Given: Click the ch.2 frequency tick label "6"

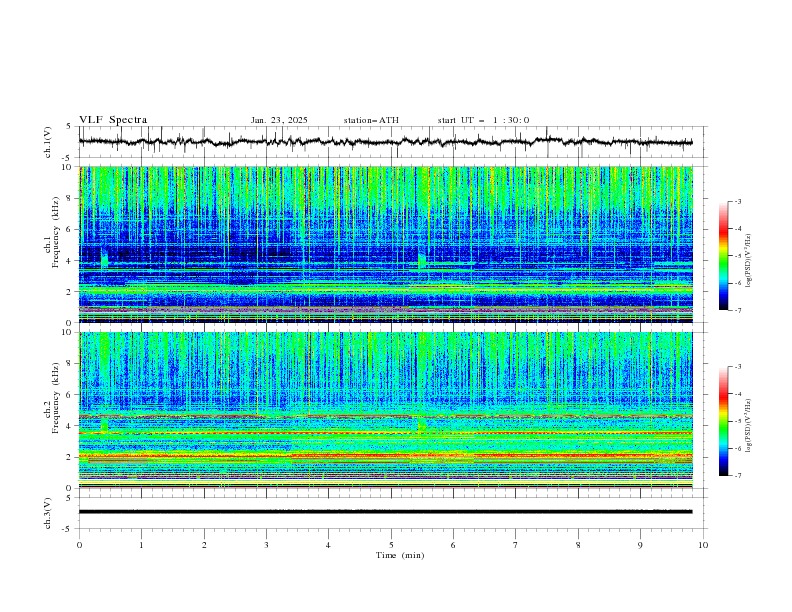Looking at the screenshot, I should click(x=70, y=394).
